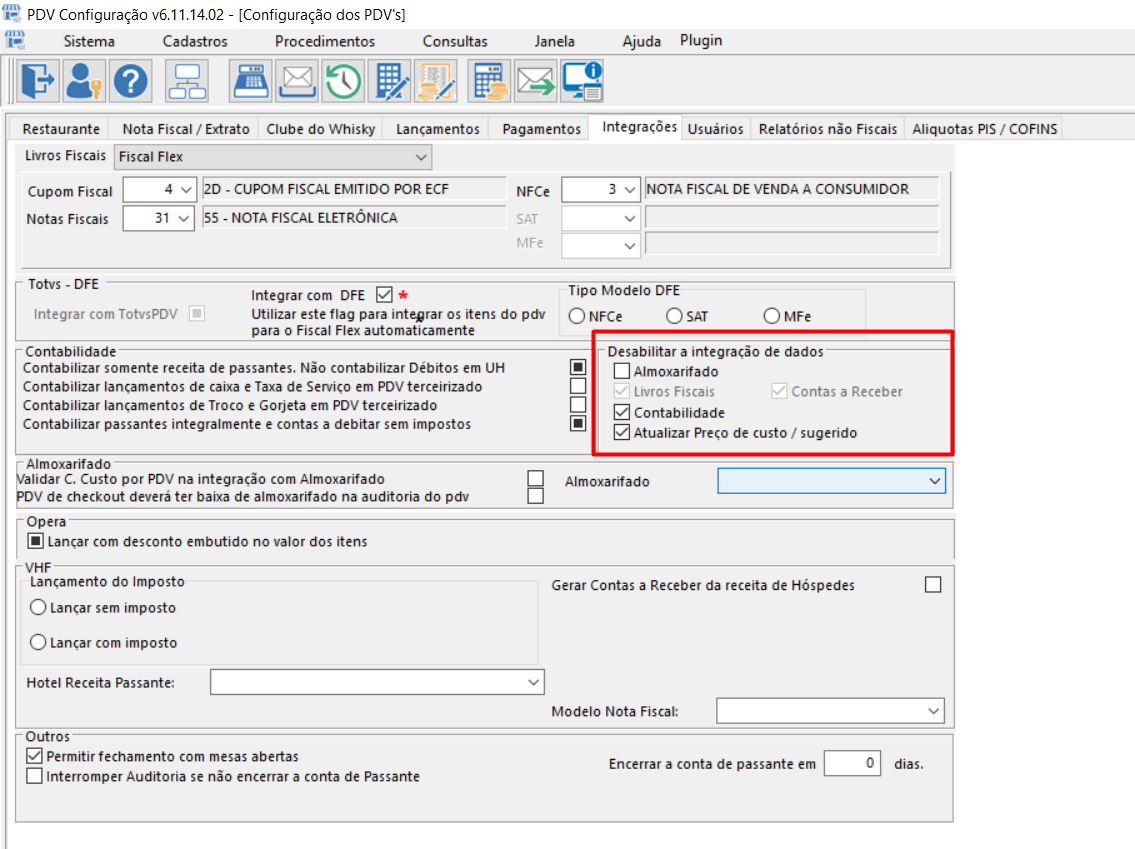Screen dimensions: 1135x849
Task: Select Lançar com imposto option
Action: (38, 642)
